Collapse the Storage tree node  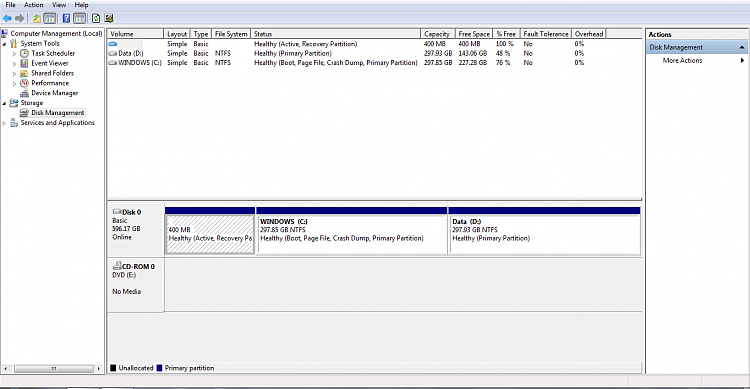(4, 103)
